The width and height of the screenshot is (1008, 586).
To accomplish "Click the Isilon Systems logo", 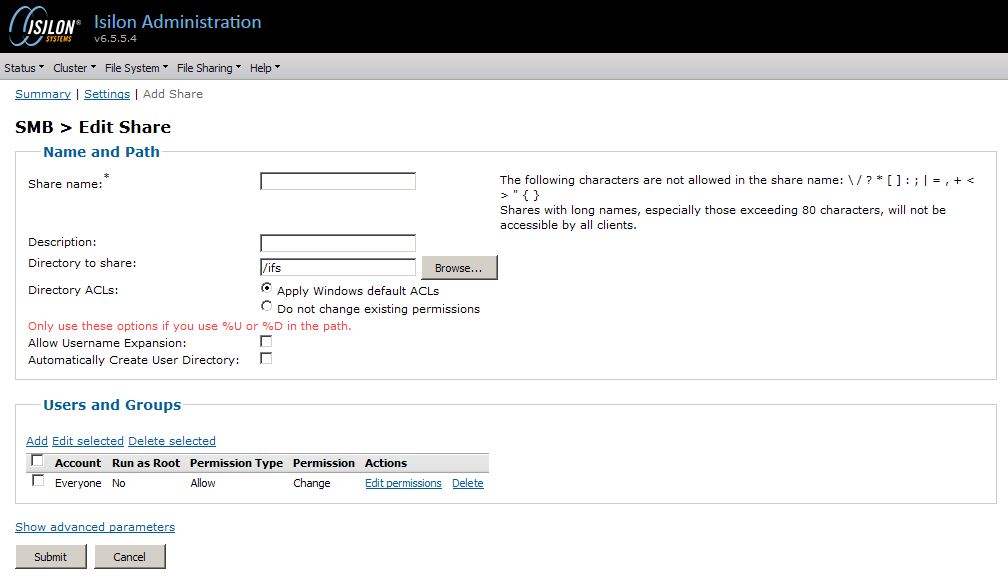I will pyautogui.click(x=44, y=26).
